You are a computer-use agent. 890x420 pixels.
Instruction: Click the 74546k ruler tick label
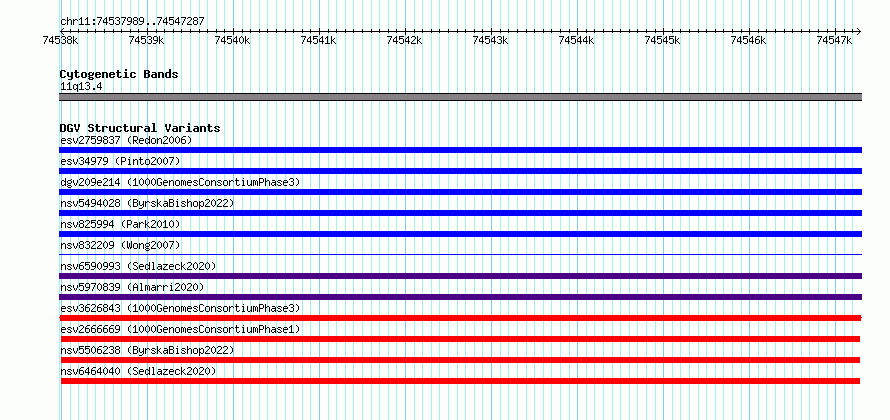749,40
